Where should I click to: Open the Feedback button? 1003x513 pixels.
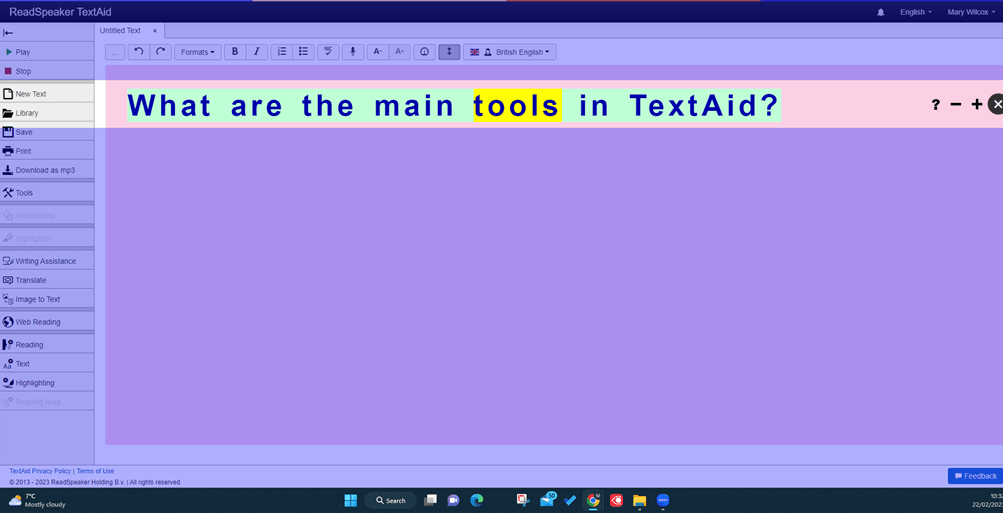[x=975, y=476]
